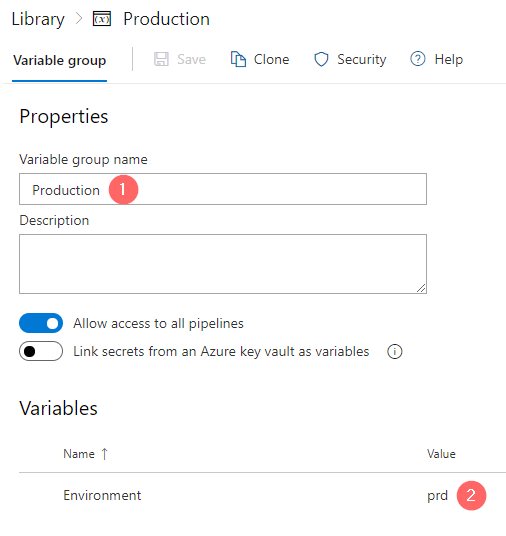This screenshot has width=506, height=536.
Task: Select the Variable group tab
Action: (x=59, y=61)
